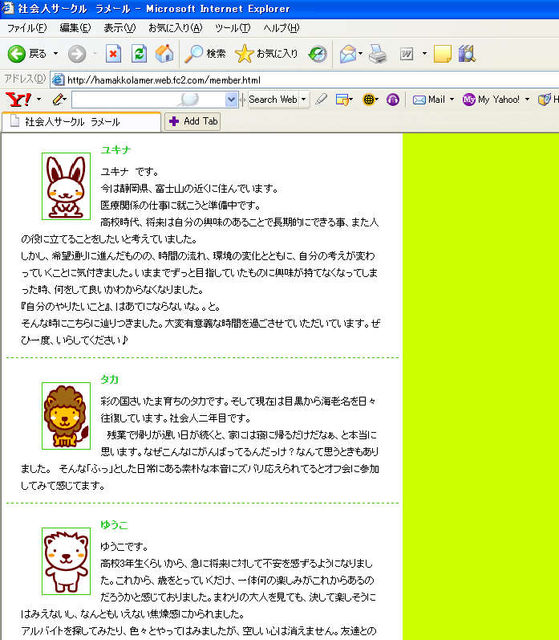Screen dimensions: 559x640
Task: Click the Yahoo! Y! logo icon
Action: click(18, 99)
